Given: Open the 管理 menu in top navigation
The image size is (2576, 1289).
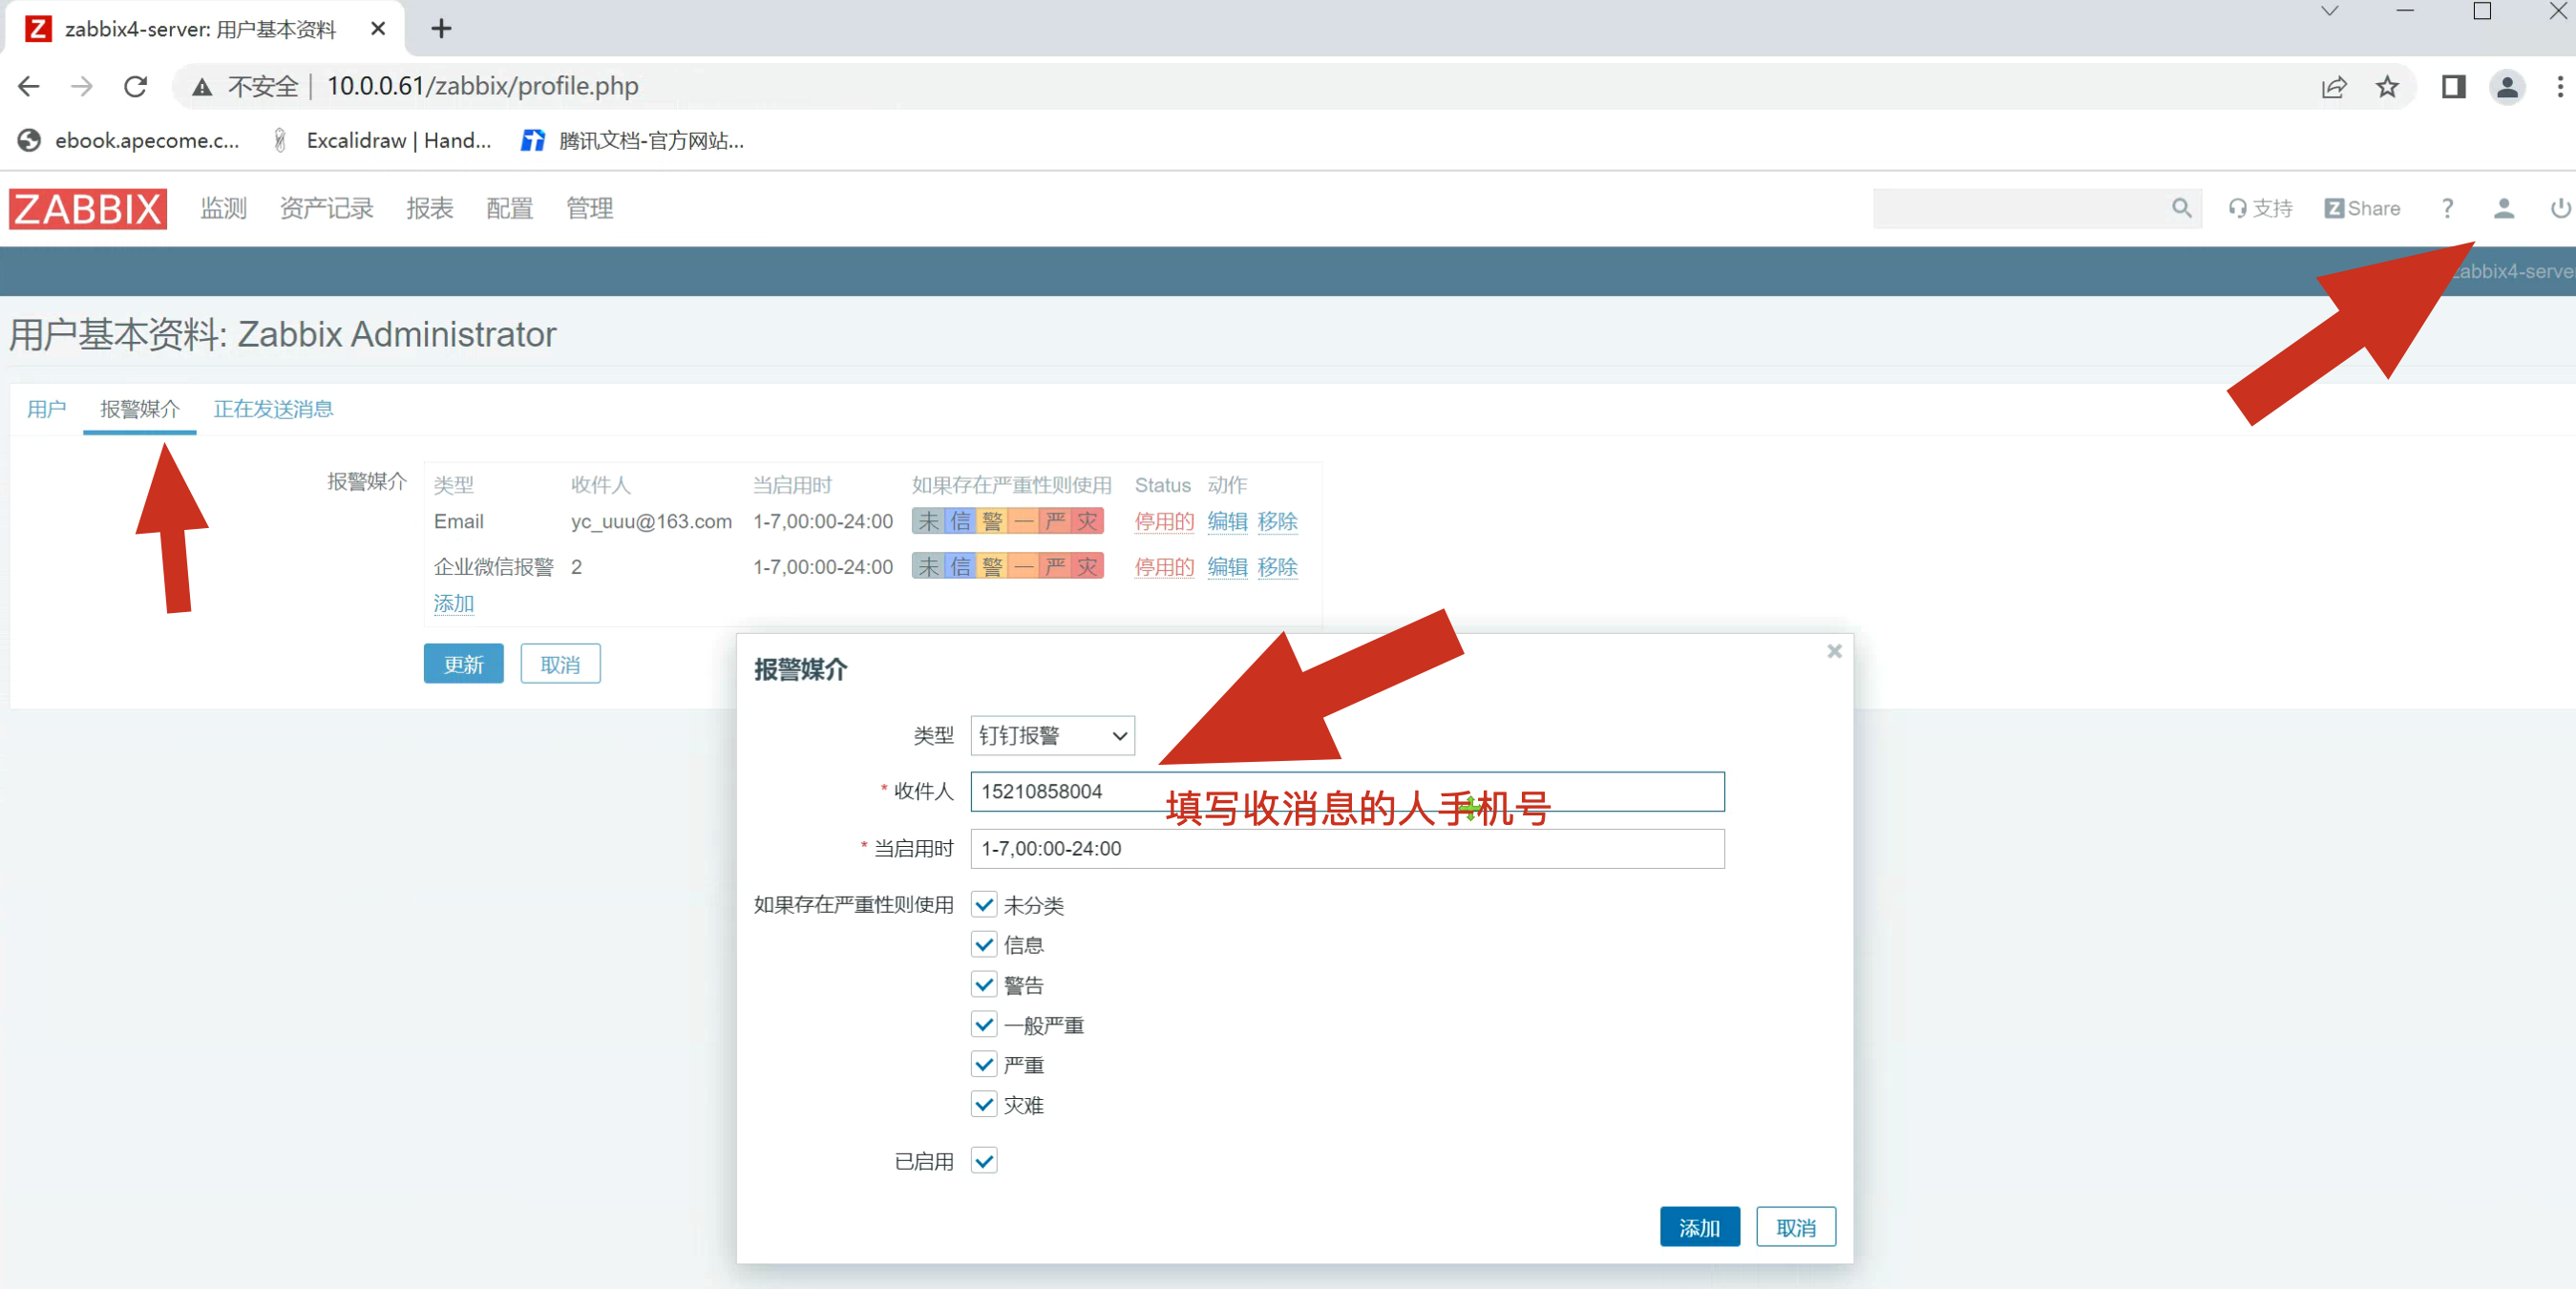Looking at the screenshot, I should (x=589, y=208).
